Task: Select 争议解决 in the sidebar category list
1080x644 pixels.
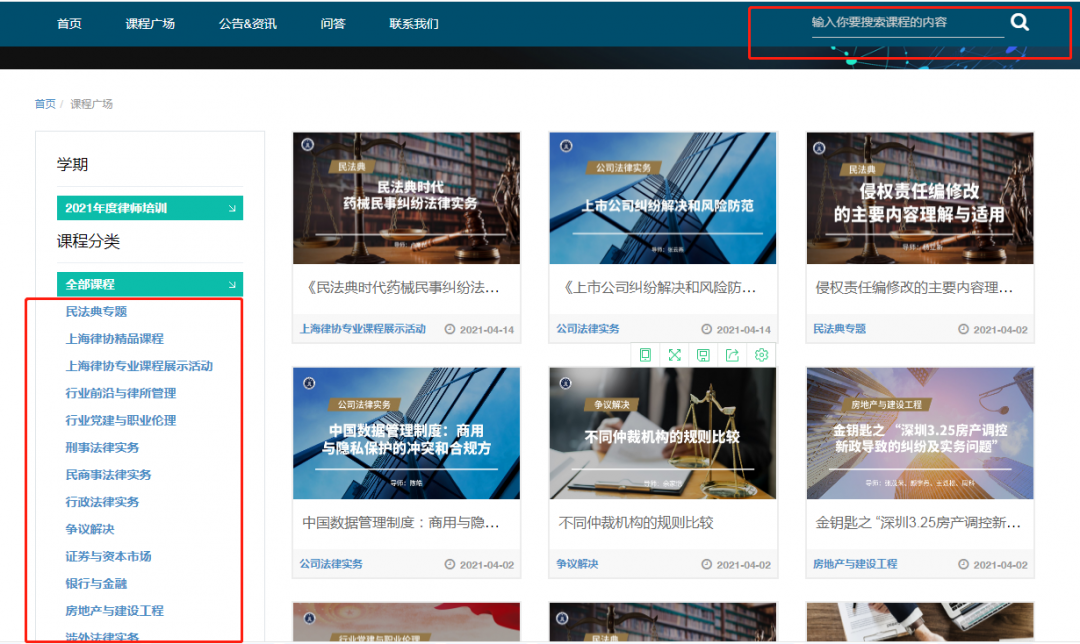Action: (90, 529)
